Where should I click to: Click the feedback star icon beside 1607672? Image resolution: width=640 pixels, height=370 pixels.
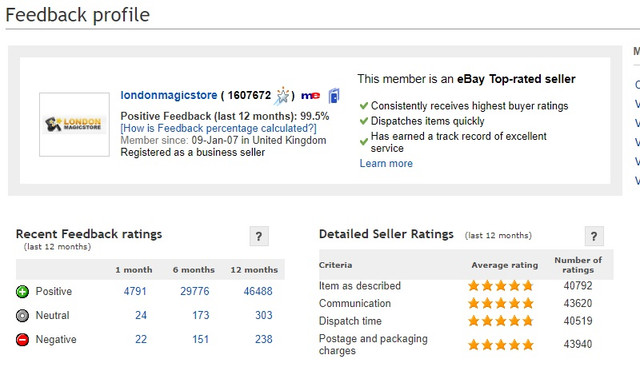282,96
